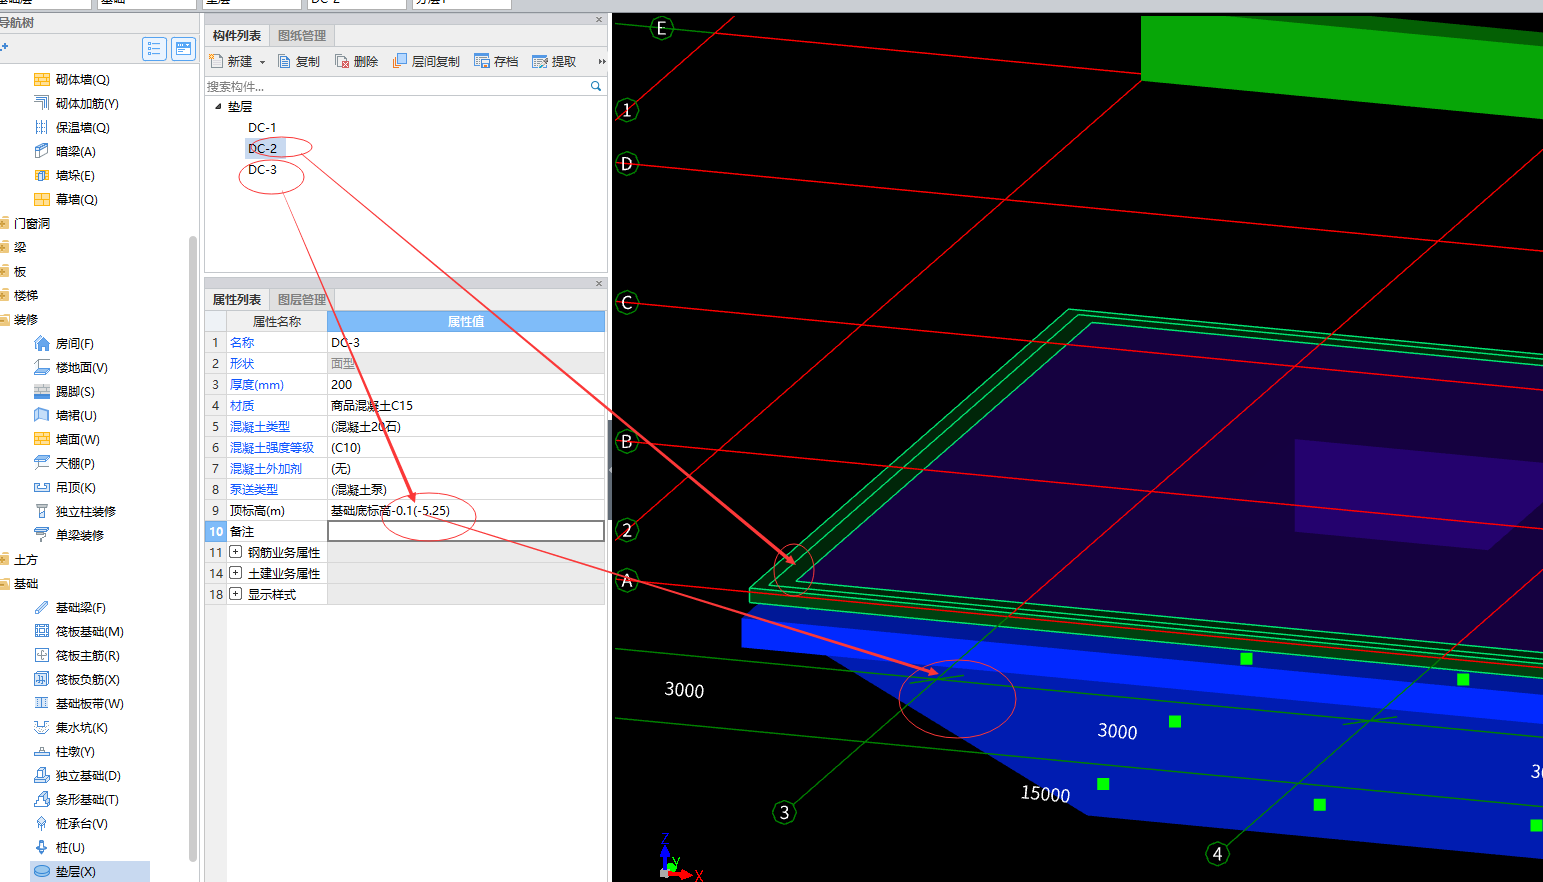The image size is (1543, 882).
Task: Click the 删除 button
Action: 356,62
